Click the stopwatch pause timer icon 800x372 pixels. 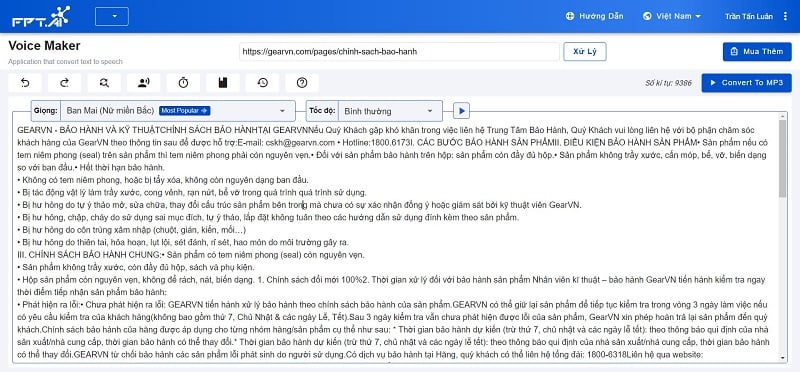click(x=183, y=83)
